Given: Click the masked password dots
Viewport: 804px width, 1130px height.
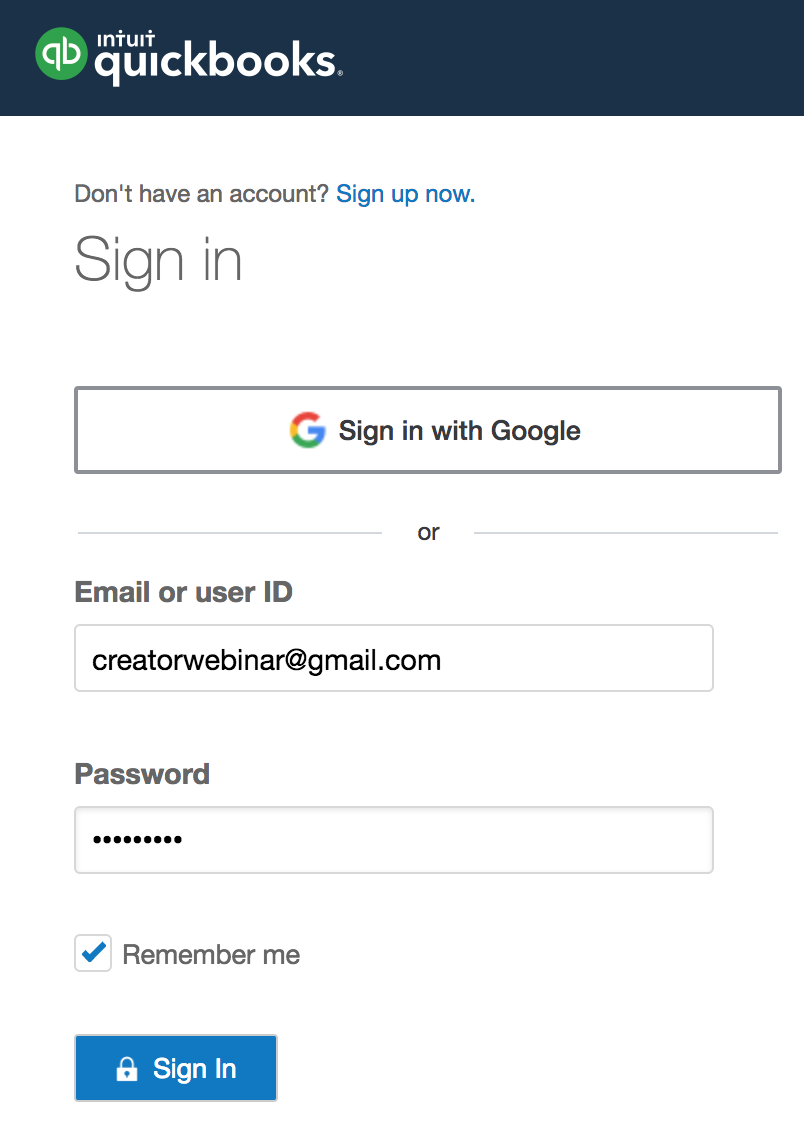Looking at the screenshot, I should [x=137, y=841].
